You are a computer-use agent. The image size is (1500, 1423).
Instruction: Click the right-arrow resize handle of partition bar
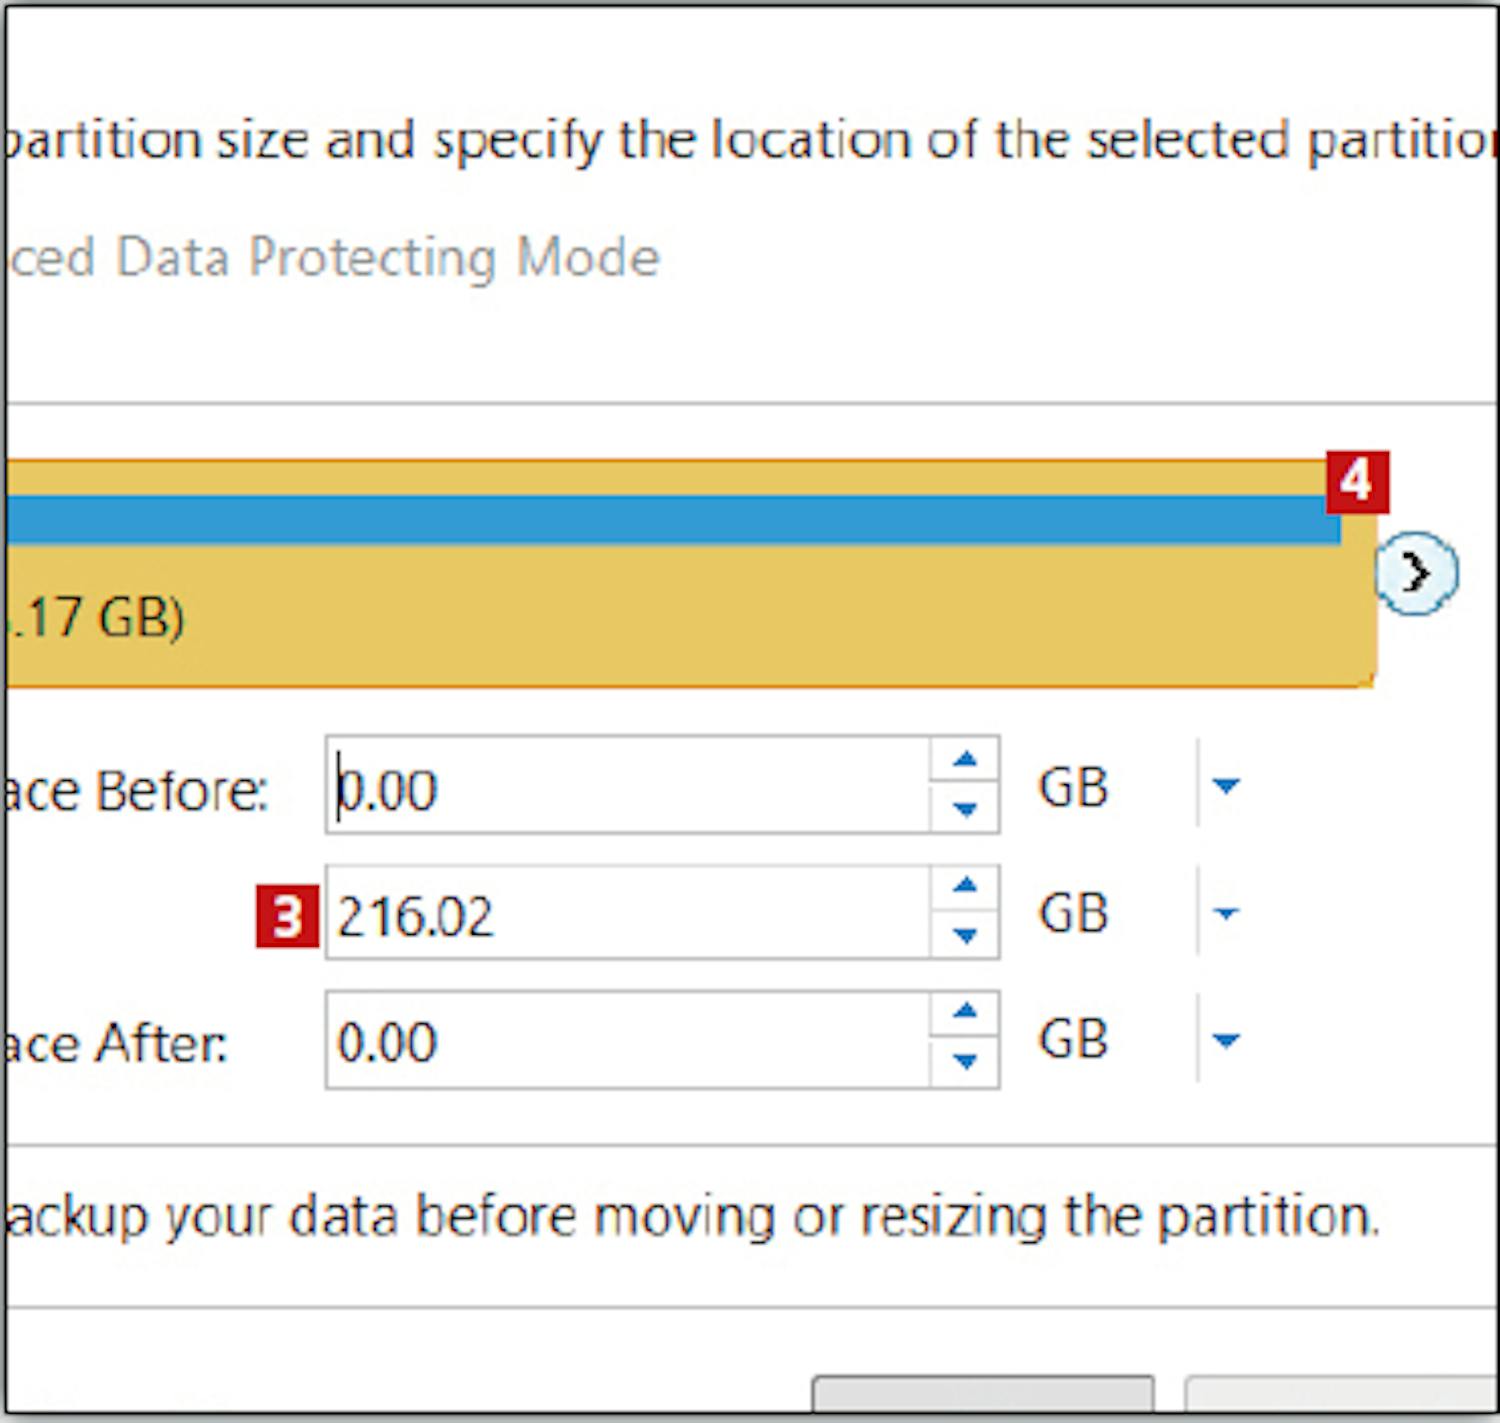pos(1416,573)
